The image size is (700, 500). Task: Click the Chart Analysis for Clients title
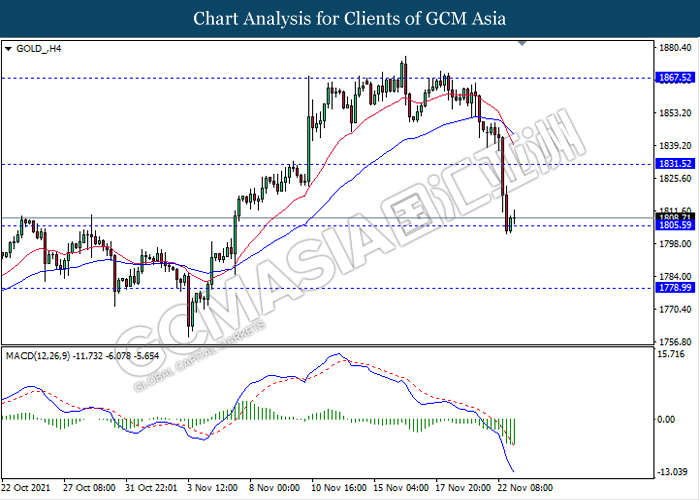[350, 18]
